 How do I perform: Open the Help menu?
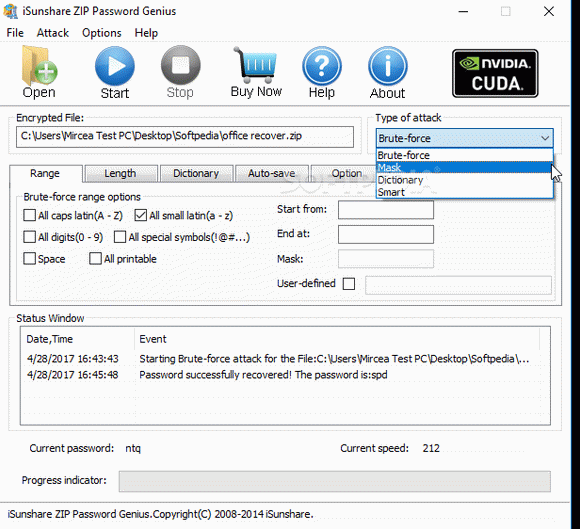pyautogui.click(x=146, y=33)
